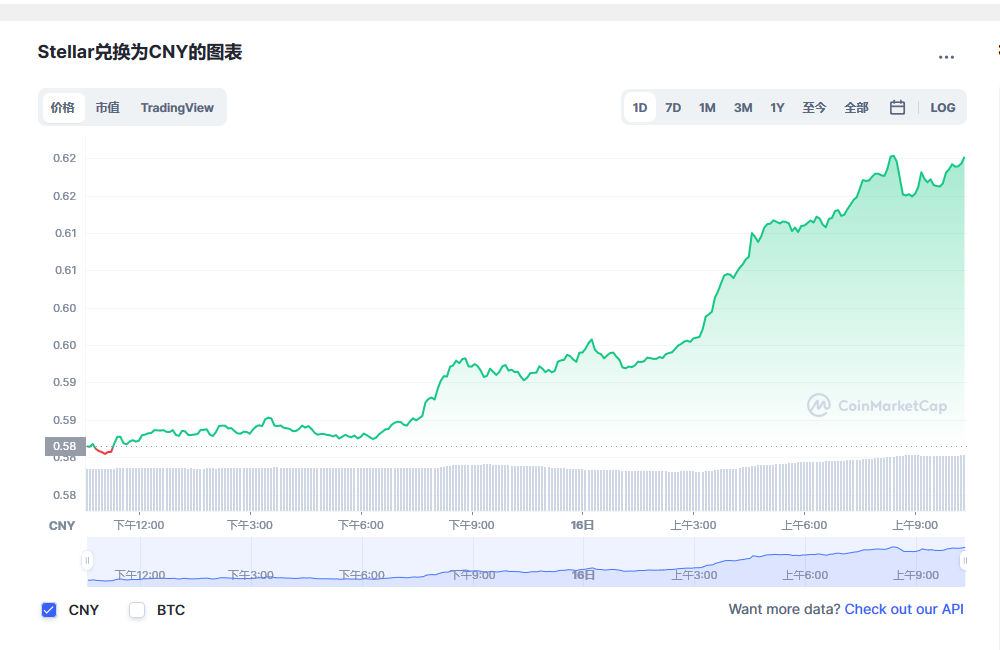This screenshot has height=650, width=1000.
Task: Select the 7D time range
Action: [673, 107]
